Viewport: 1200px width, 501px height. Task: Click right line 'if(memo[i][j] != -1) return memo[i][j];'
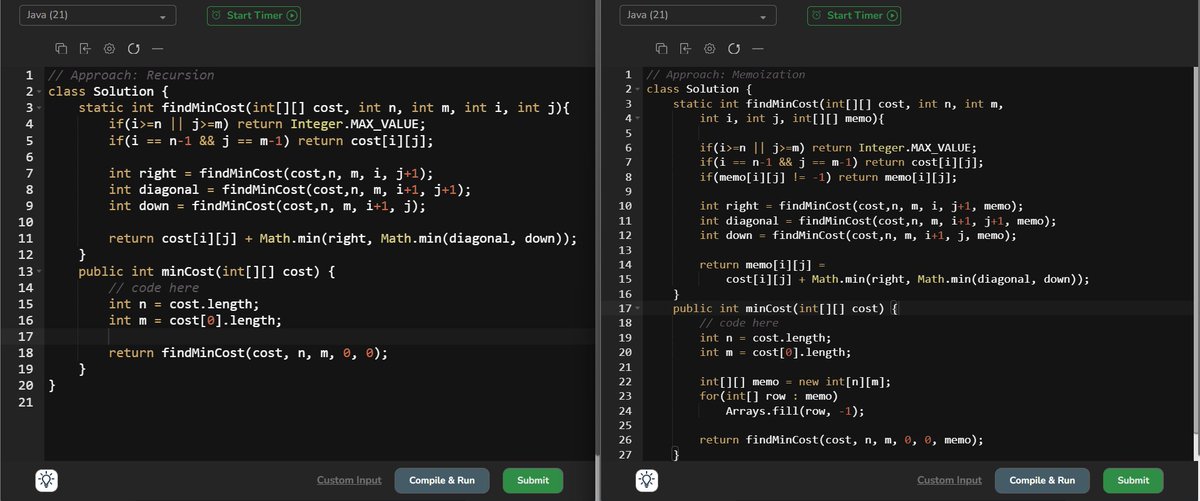tap(828, 177)
